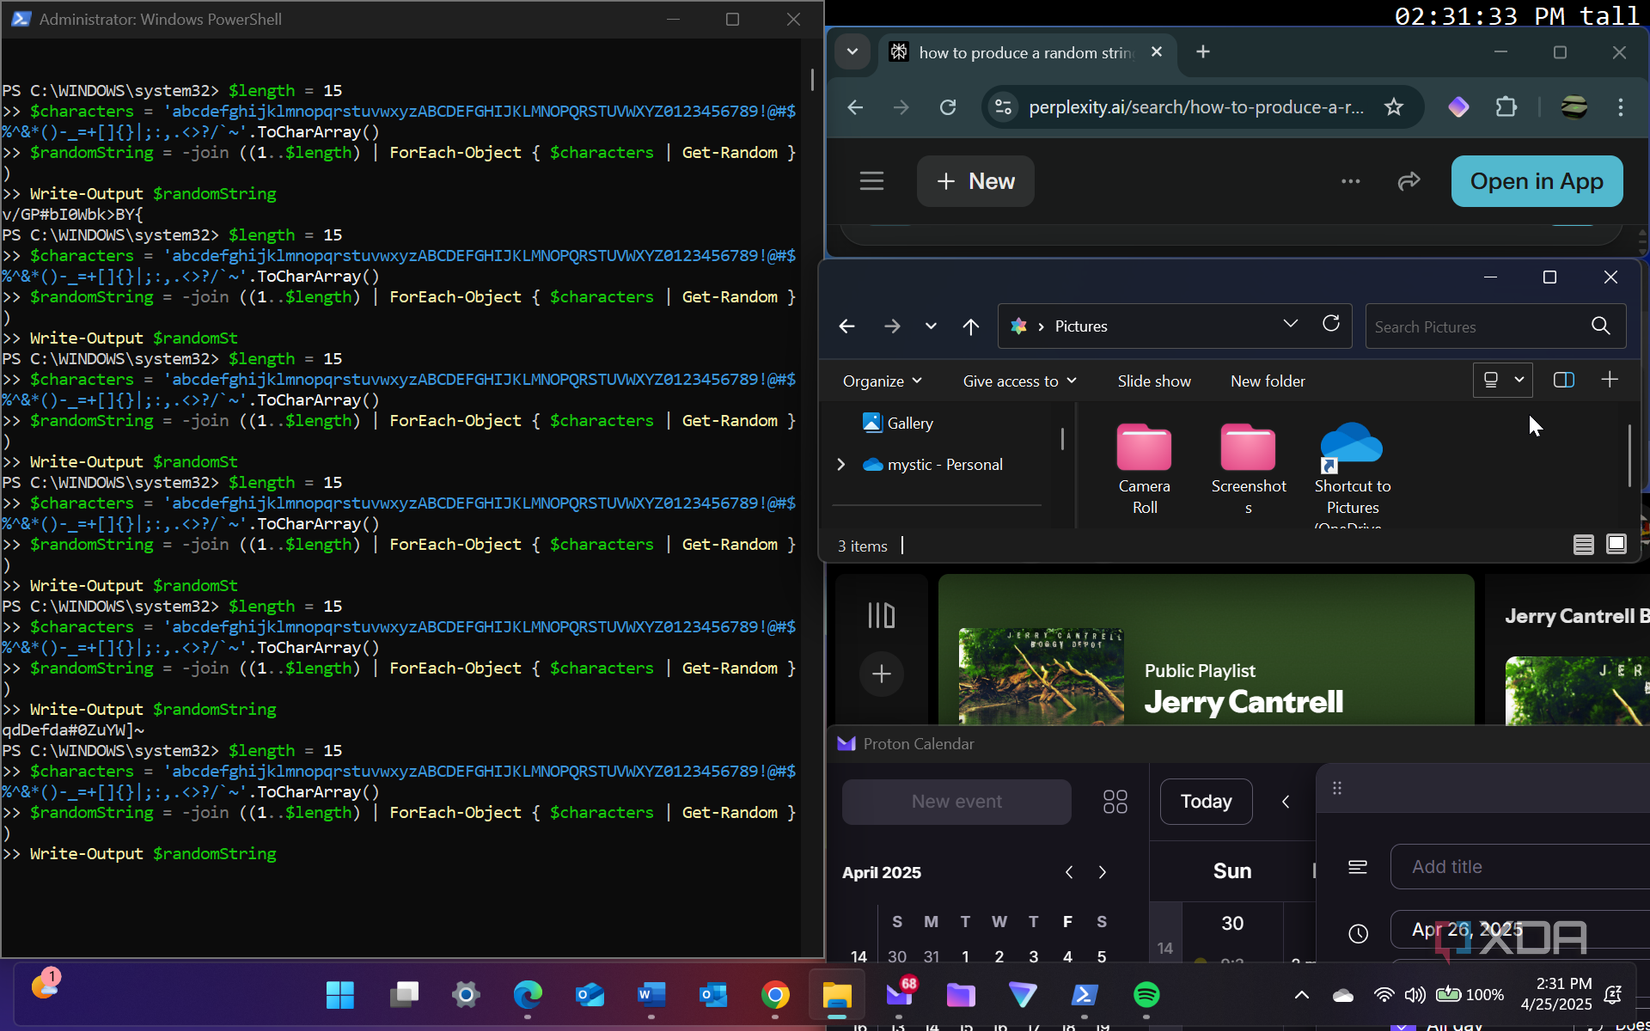Click the plus icon in Spotify's left sidebar

[881, 674]
